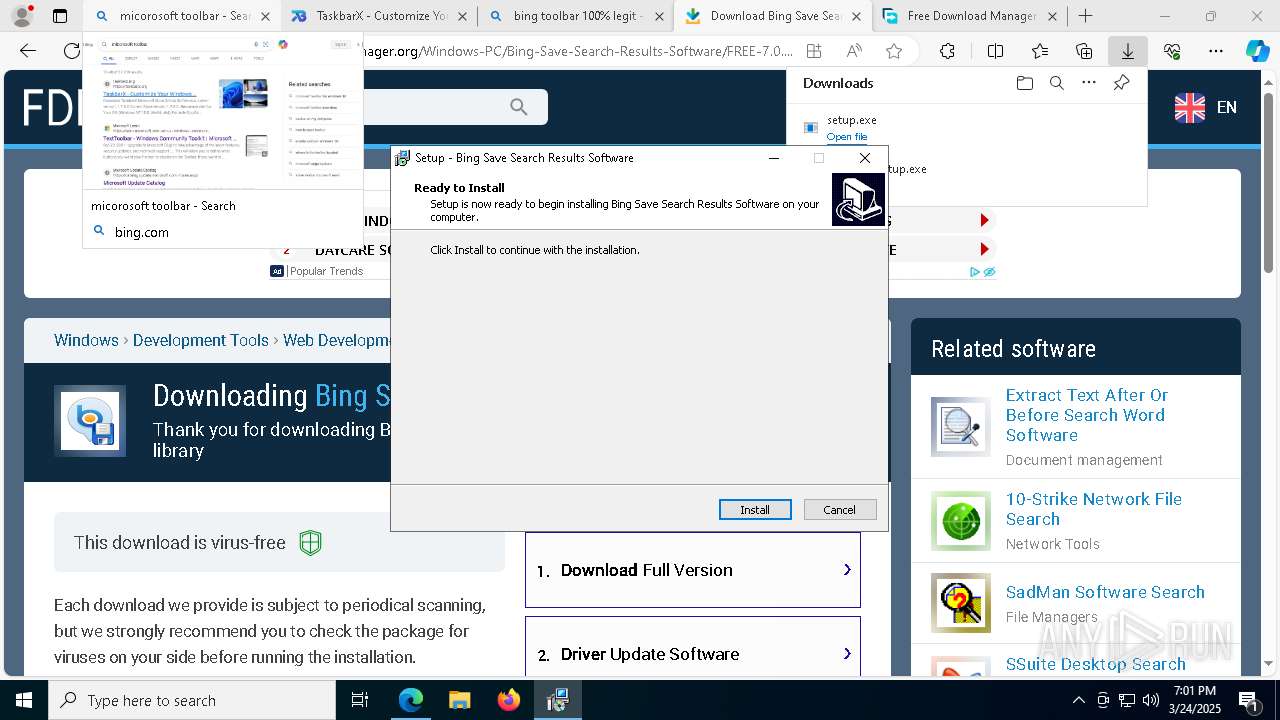Click the taskbar search box

click(x=192, y=700)
